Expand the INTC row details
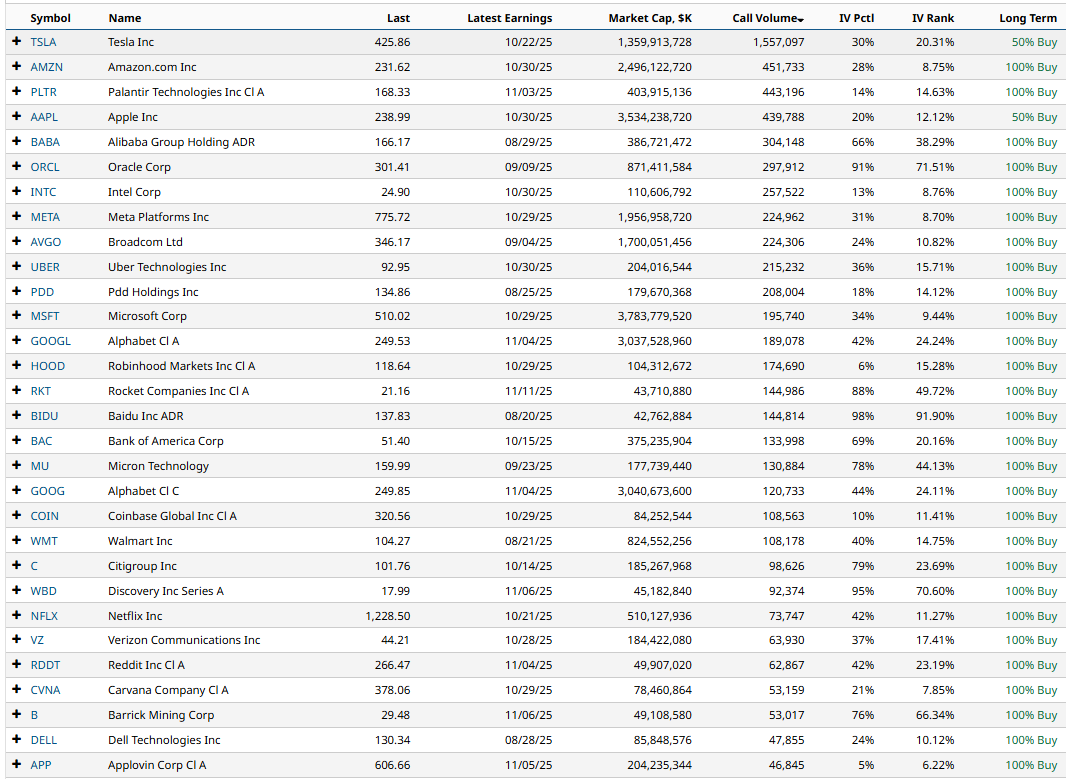1066x779 pixels. coord(17,192)
